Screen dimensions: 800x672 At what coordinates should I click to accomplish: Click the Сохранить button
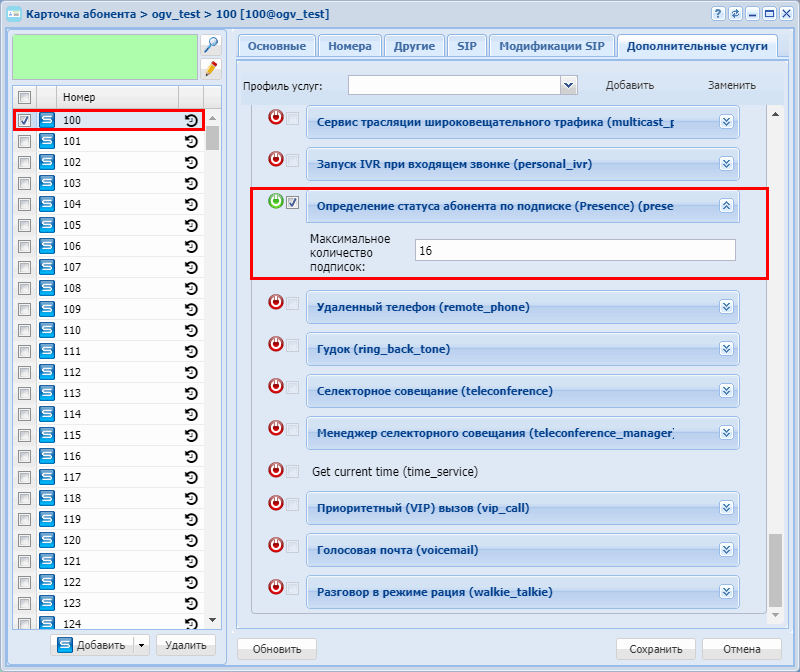click(655, 649)
